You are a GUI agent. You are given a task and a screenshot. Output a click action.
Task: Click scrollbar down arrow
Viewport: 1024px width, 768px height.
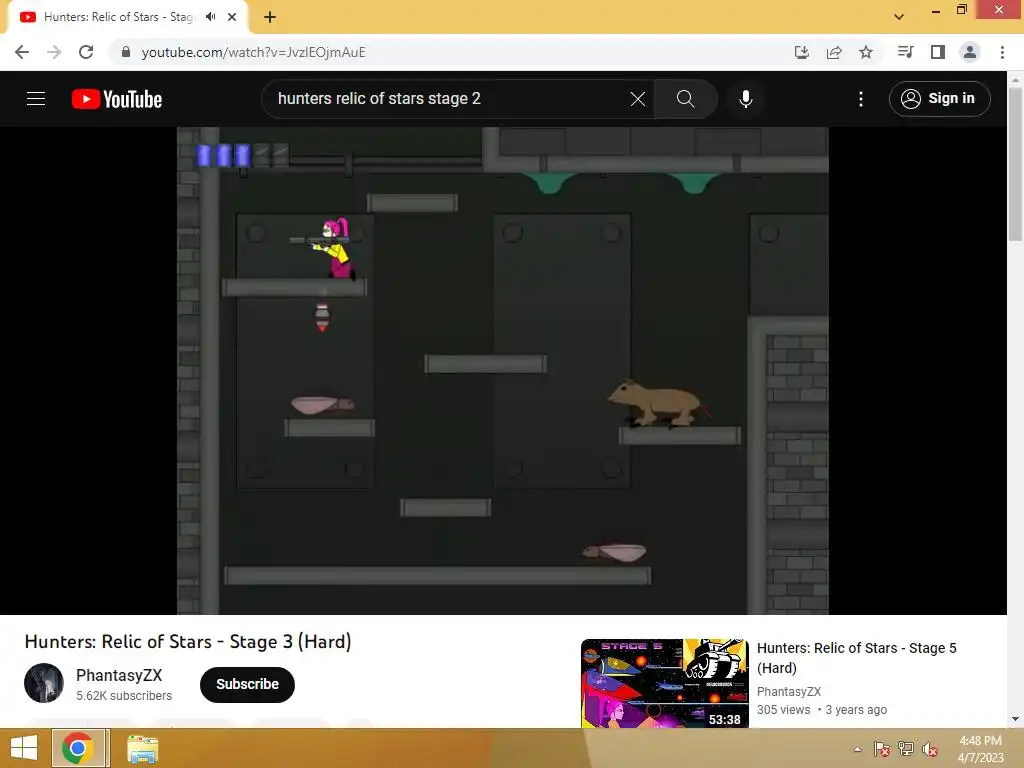tap(1015, 719)
